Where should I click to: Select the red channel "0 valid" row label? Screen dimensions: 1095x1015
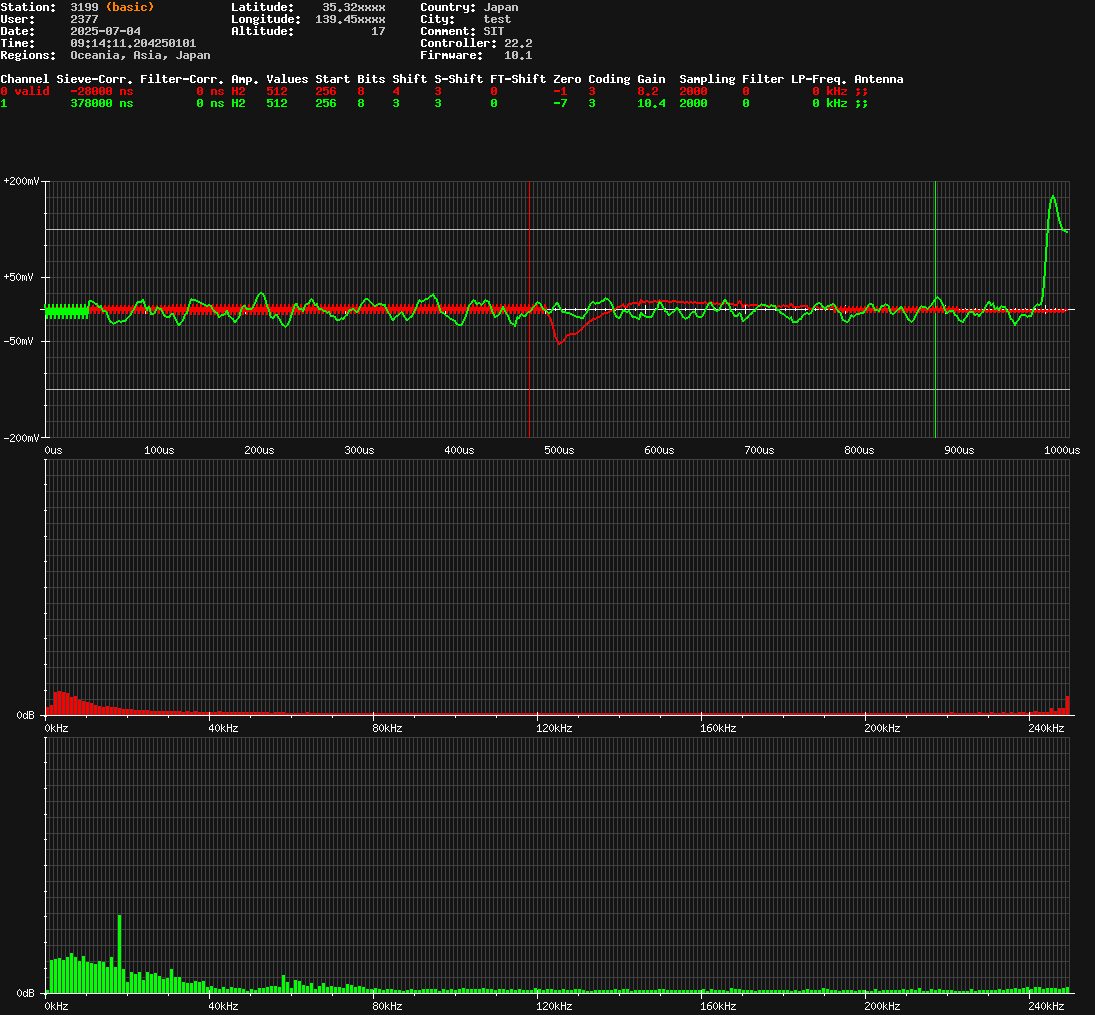(24, 91)
